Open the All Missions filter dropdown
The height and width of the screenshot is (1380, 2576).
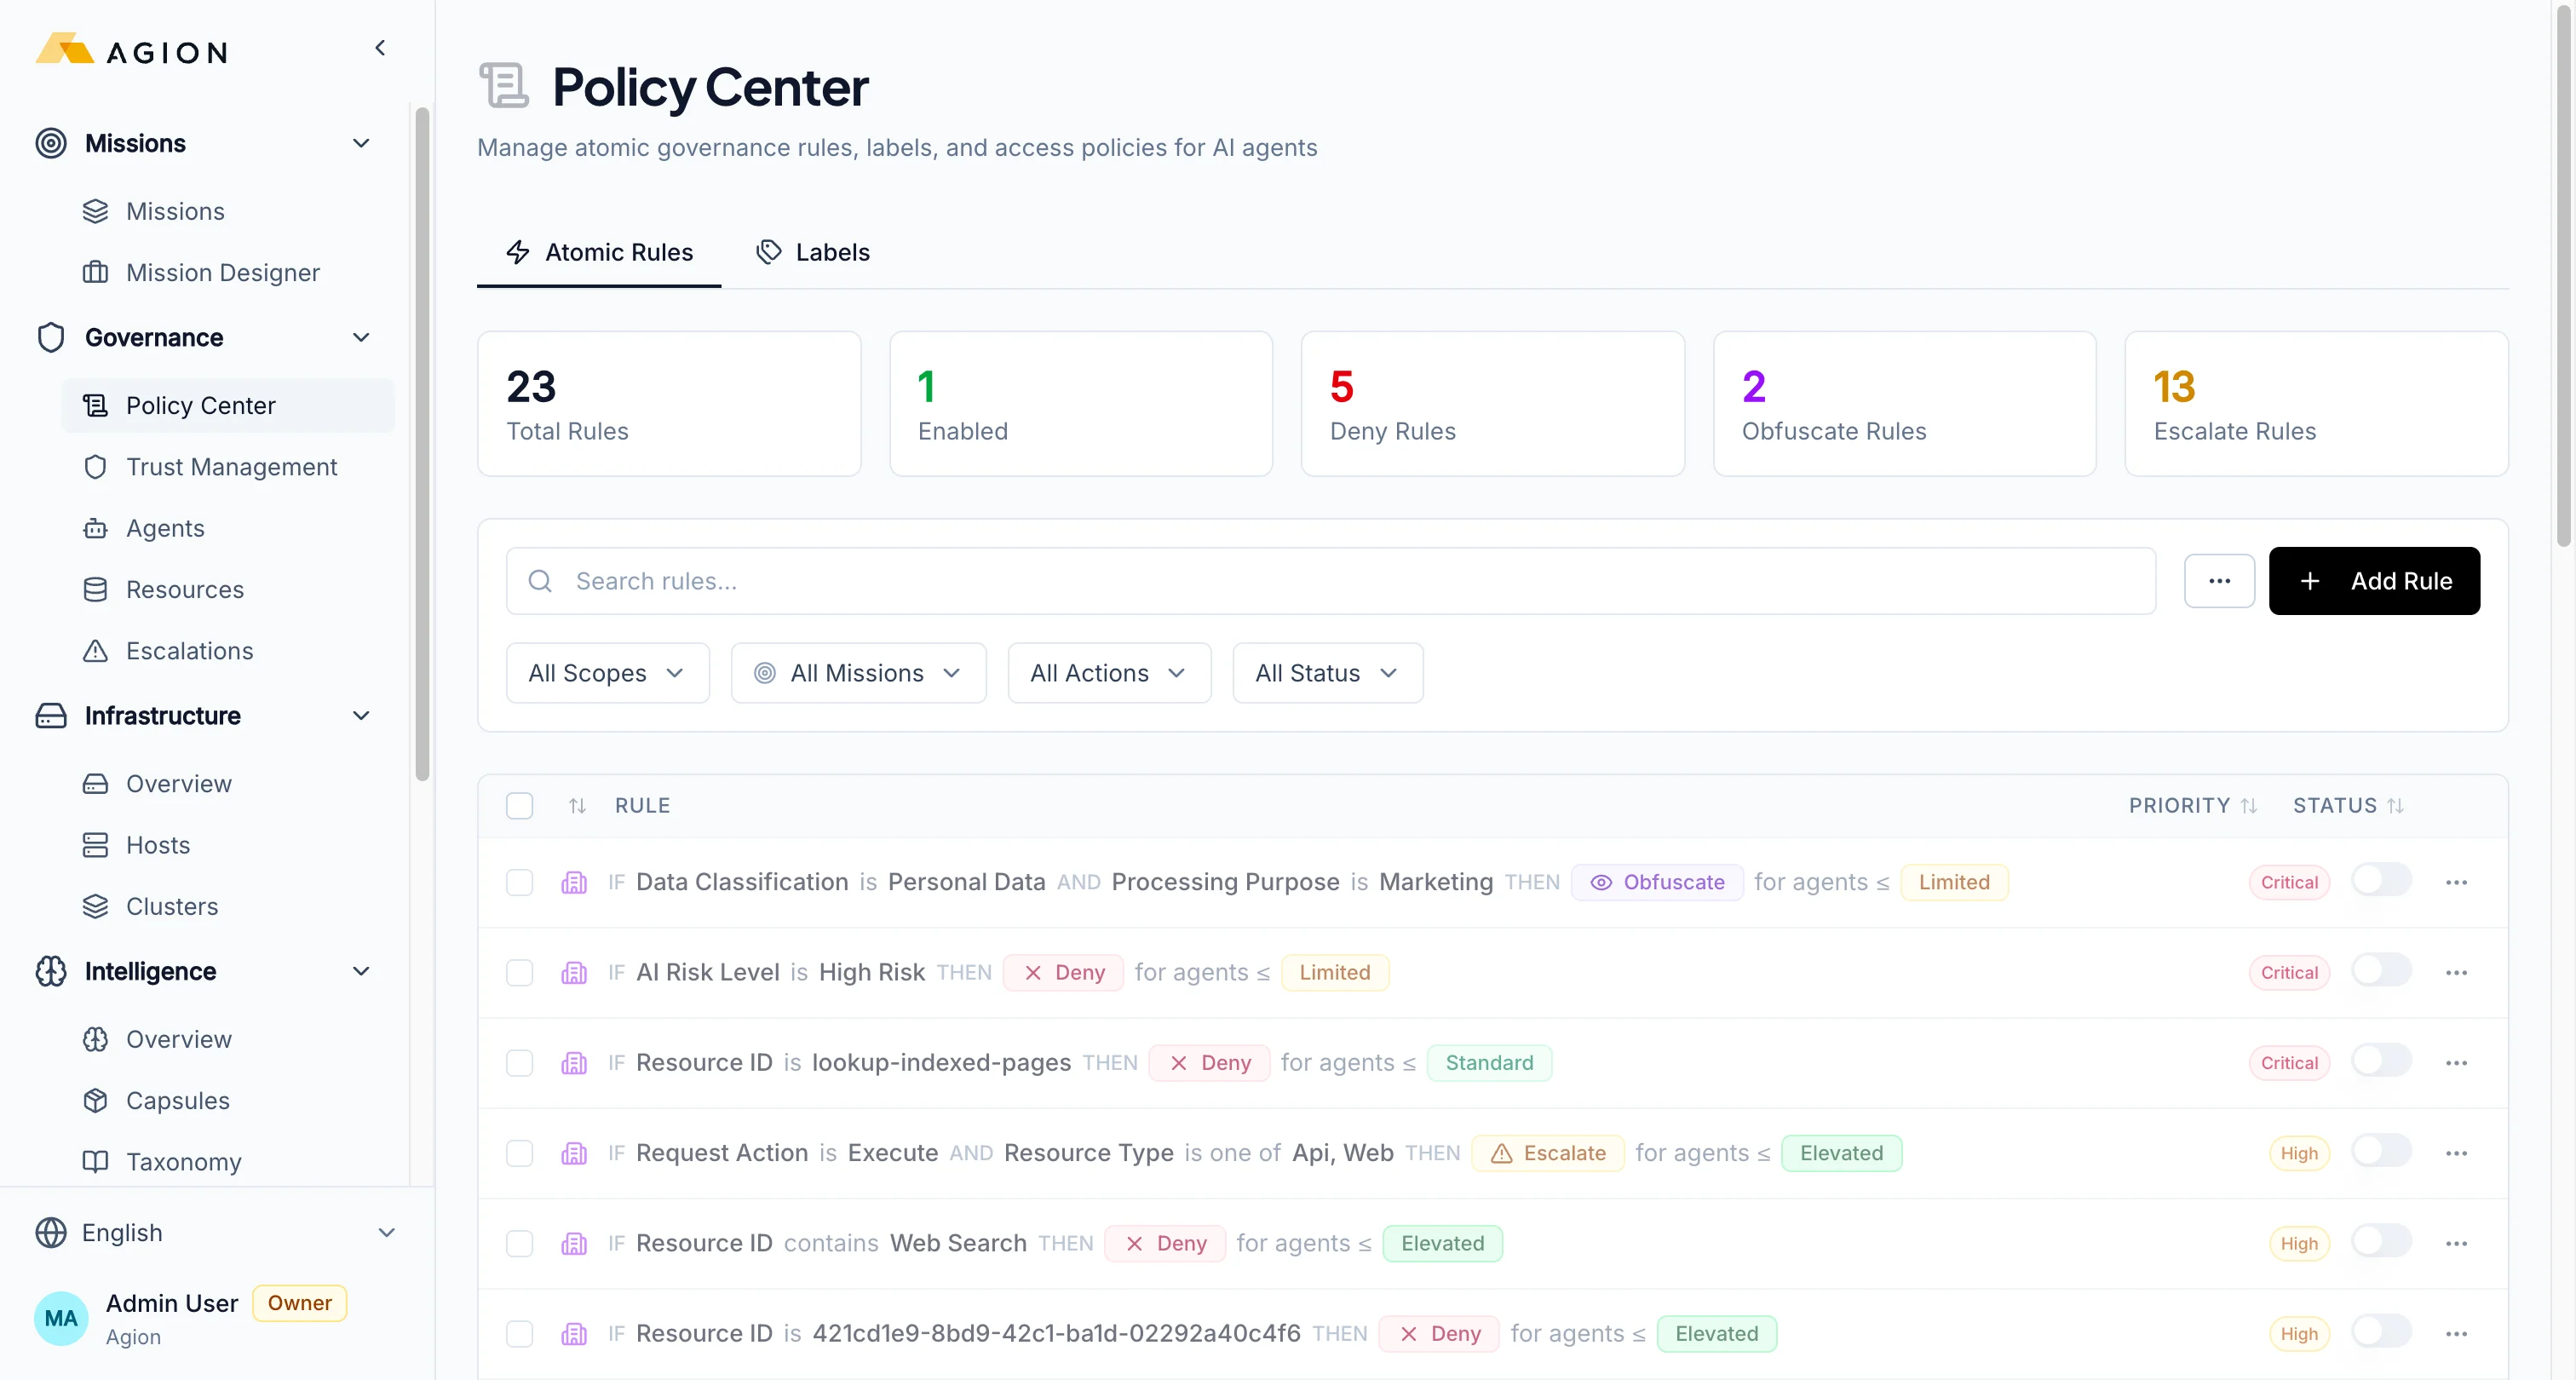pyautogui.click(x=858, y=672)
